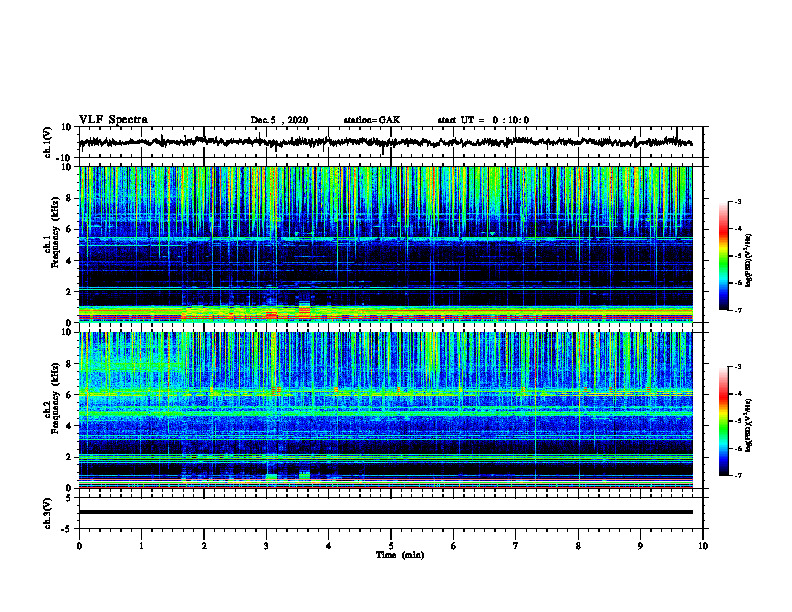The image size is (792, 612).
Task: Click inside the ch.1 spectrogram panel
Action: click(386, 244)
